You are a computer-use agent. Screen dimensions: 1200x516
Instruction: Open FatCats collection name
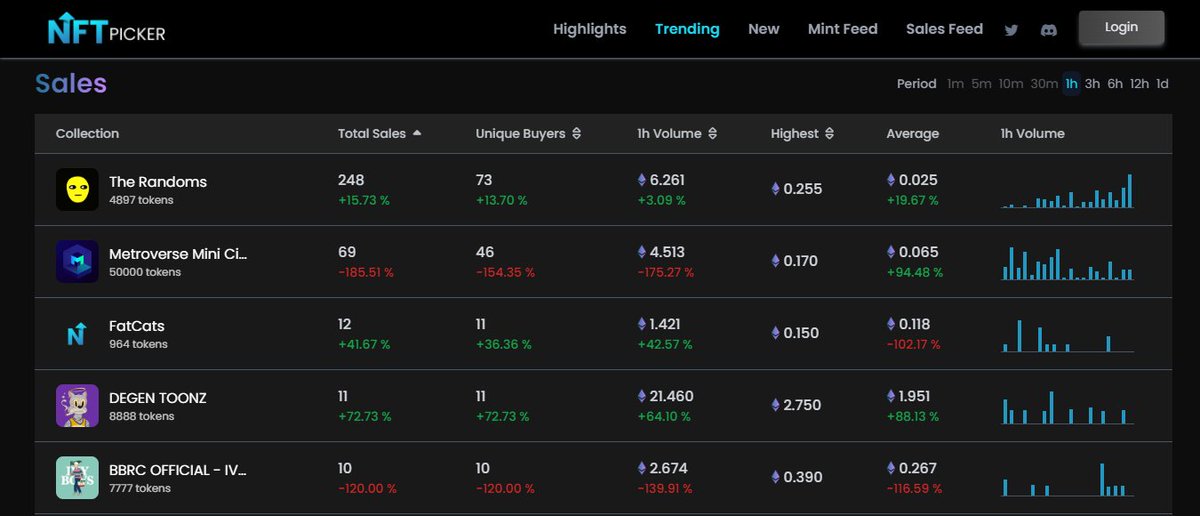[x=137, y=326]
